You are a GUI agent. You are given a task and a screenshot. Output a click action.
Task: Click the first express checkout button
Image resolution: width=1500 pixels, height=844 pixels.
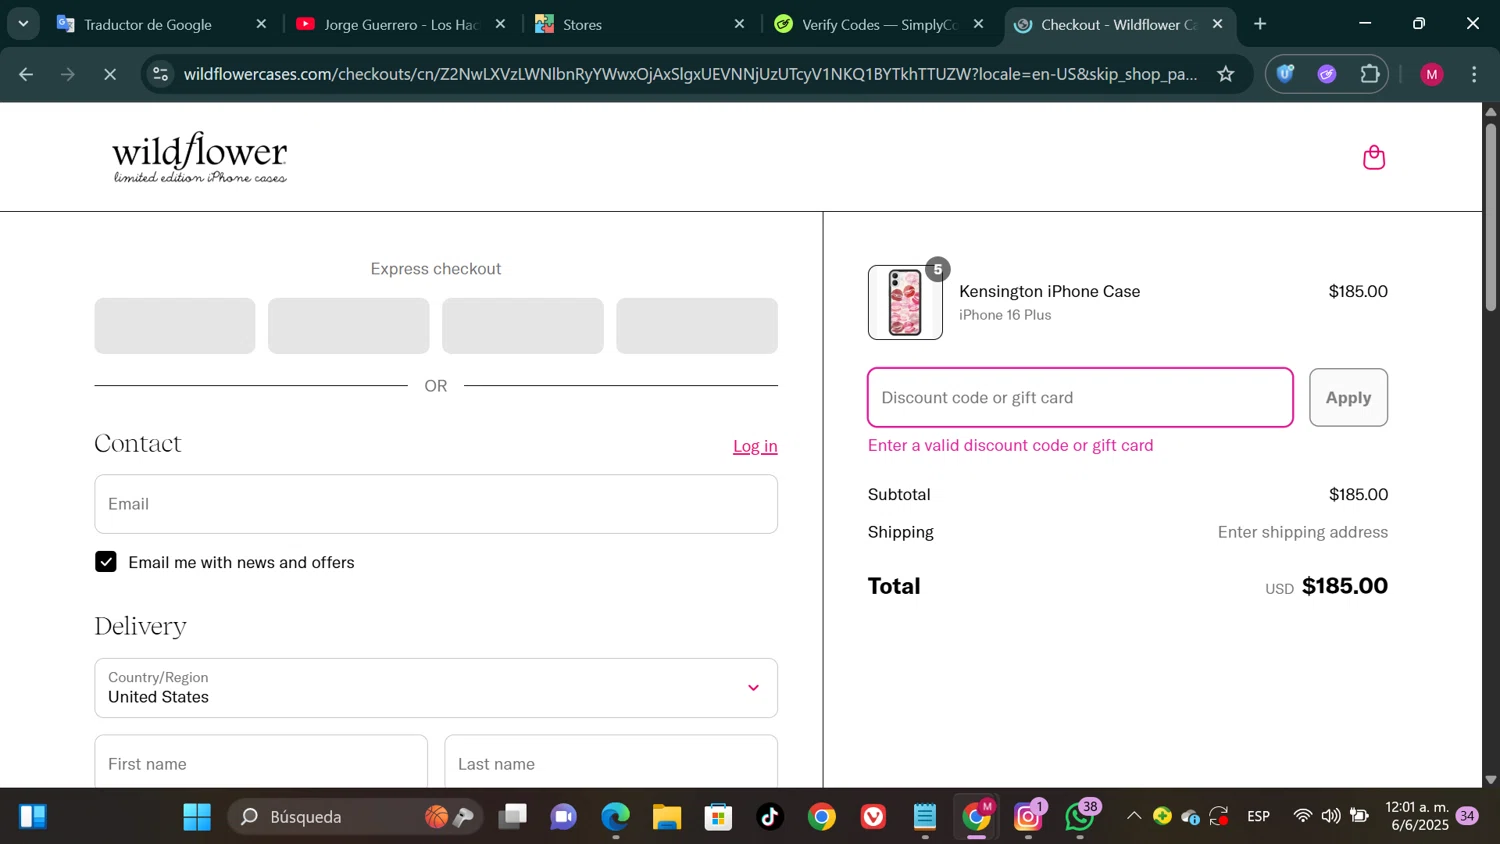pyautogui.click(x=175, y=326)
